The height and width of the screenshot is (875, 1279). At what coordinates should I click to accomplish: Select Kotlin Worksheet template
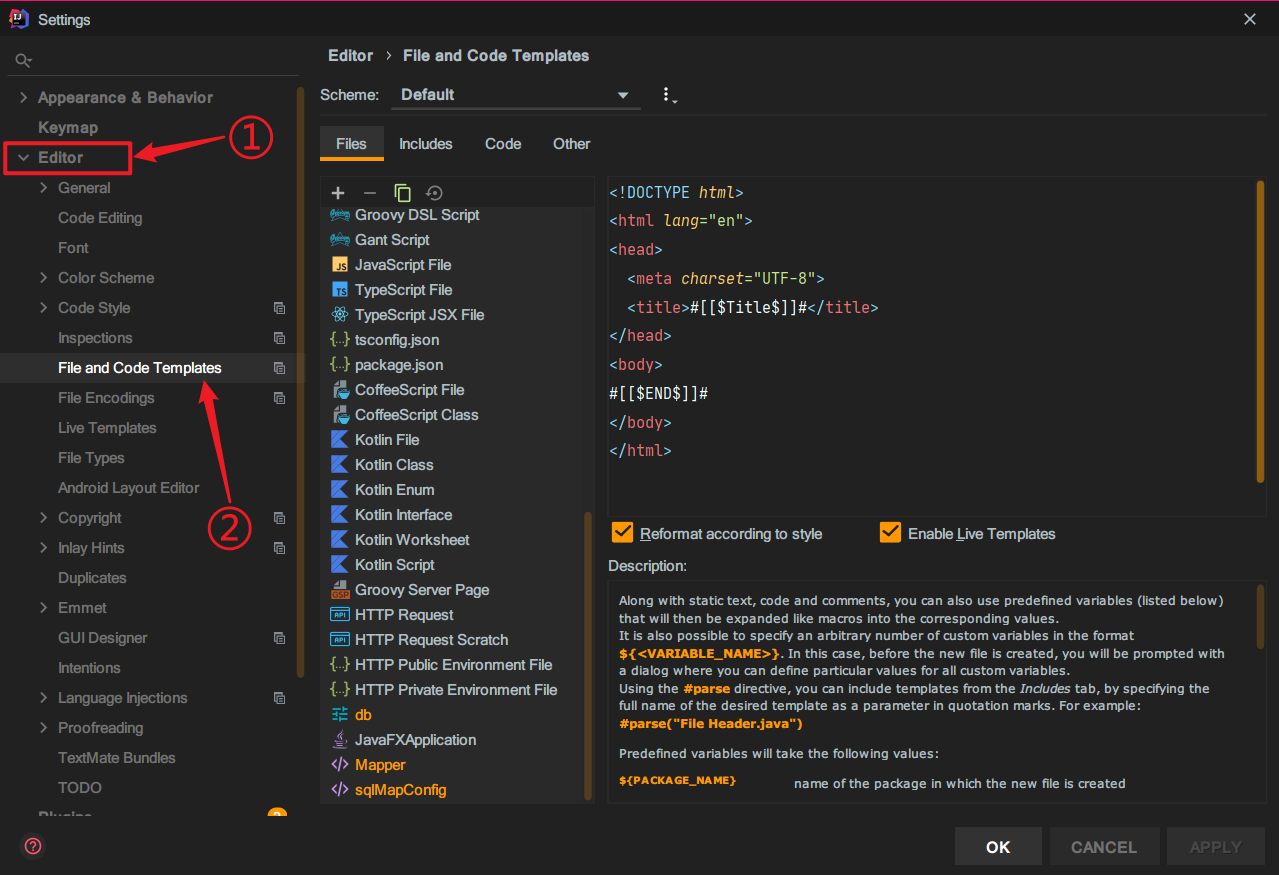point(412,540)
